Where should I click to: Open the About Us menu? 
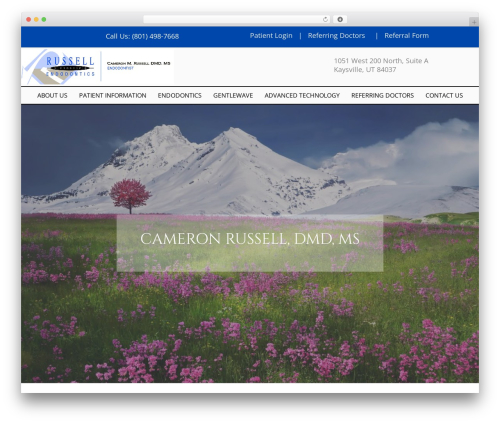tap(52, 96)
